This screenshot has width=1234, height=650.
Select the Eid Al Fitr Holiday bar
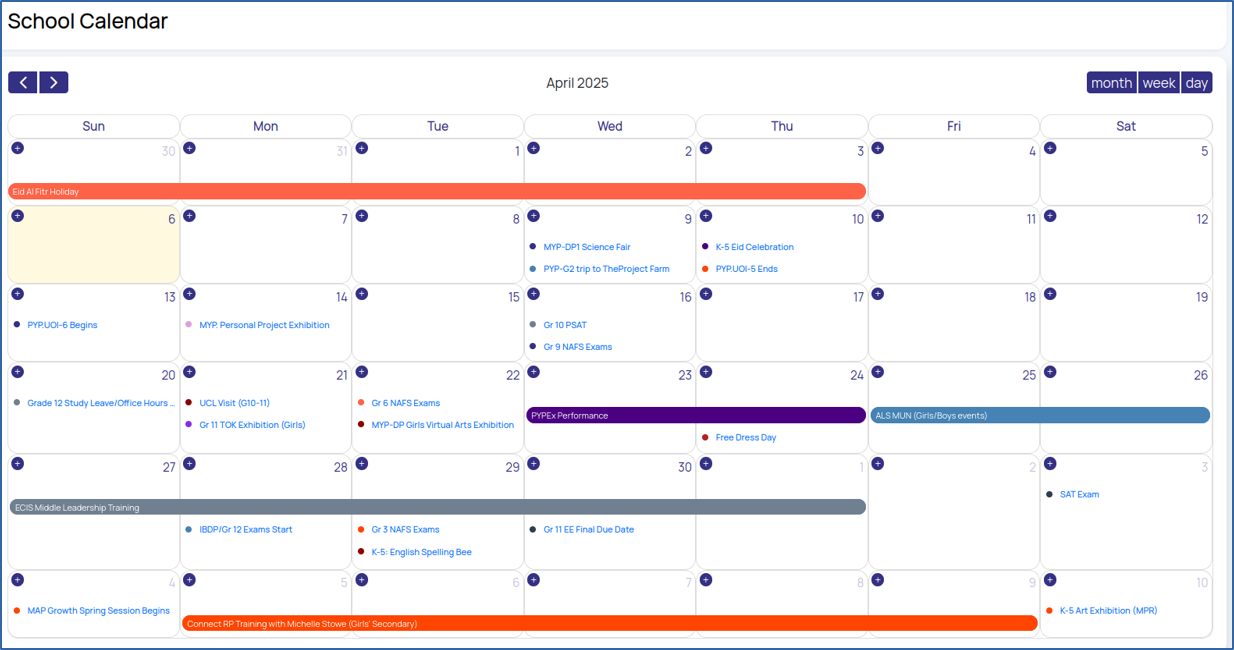click(x=436, y=191)
